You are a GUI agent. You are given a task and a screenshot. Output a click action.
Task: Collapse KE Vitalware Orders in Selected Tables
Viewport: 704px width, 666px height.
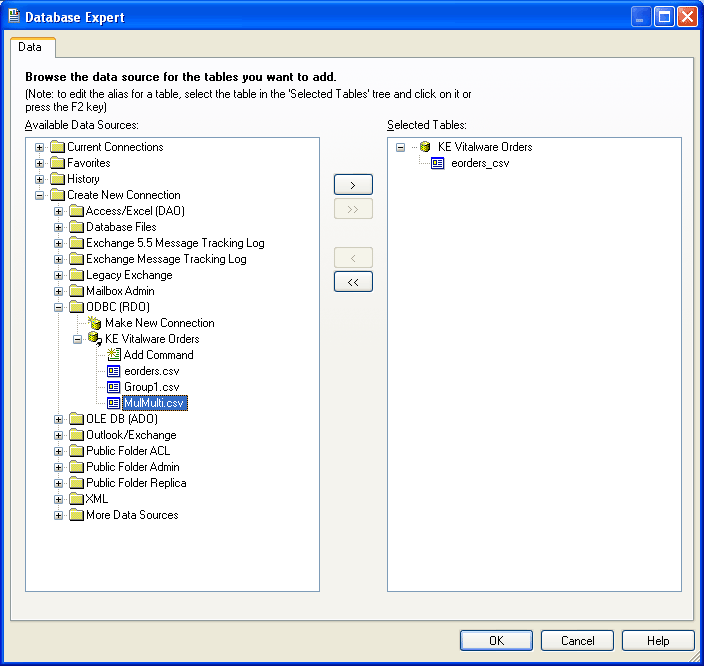coord(401,147)
